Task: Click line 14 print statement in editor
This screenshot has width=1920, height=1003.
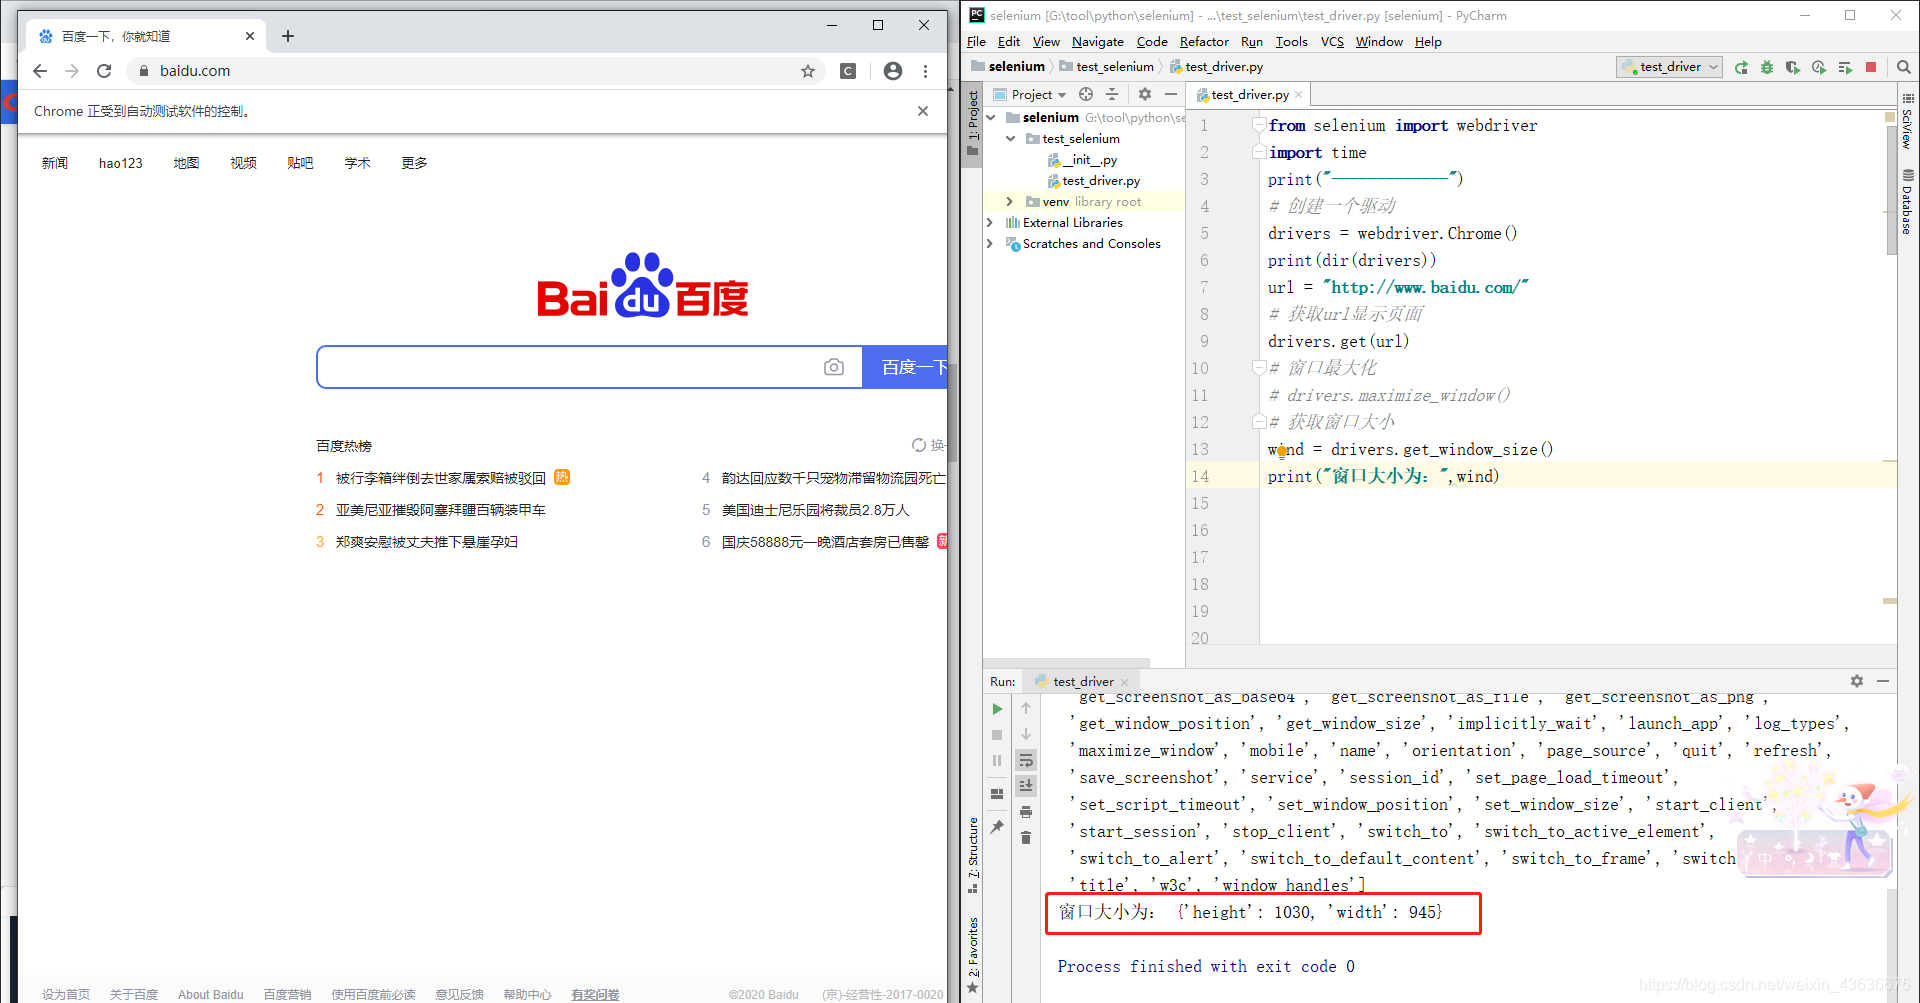Action: (1384, 477)
